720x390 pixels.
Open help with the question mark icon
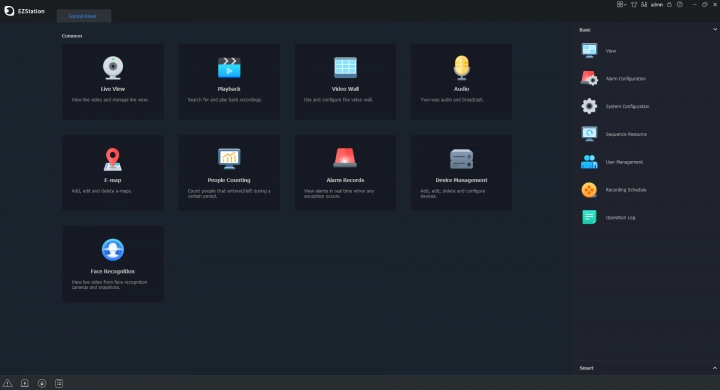click(x=680, y=5)
